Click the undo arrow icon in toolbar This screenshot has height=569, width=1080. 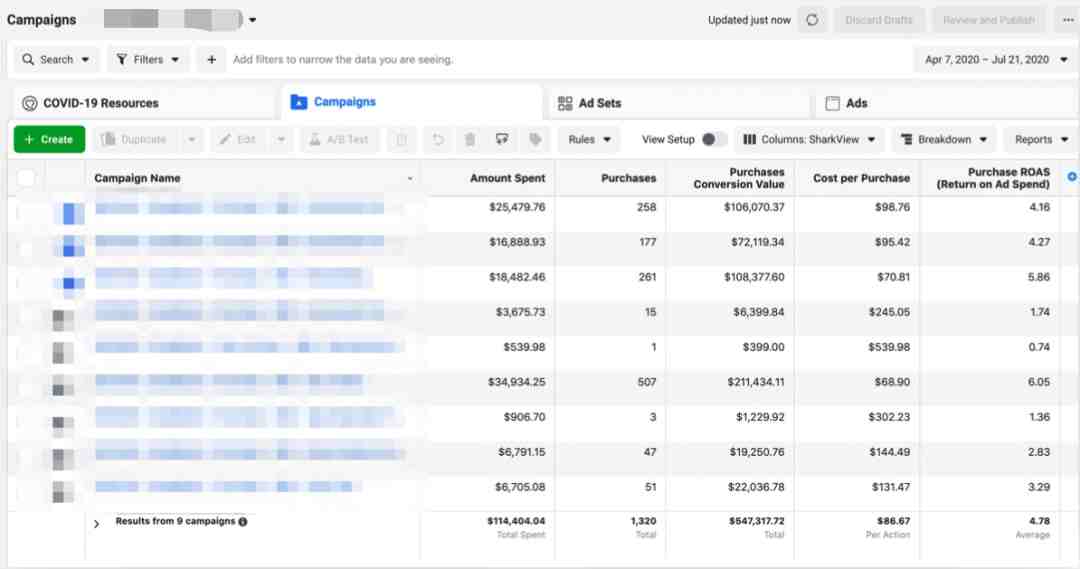tap(437, 139)
